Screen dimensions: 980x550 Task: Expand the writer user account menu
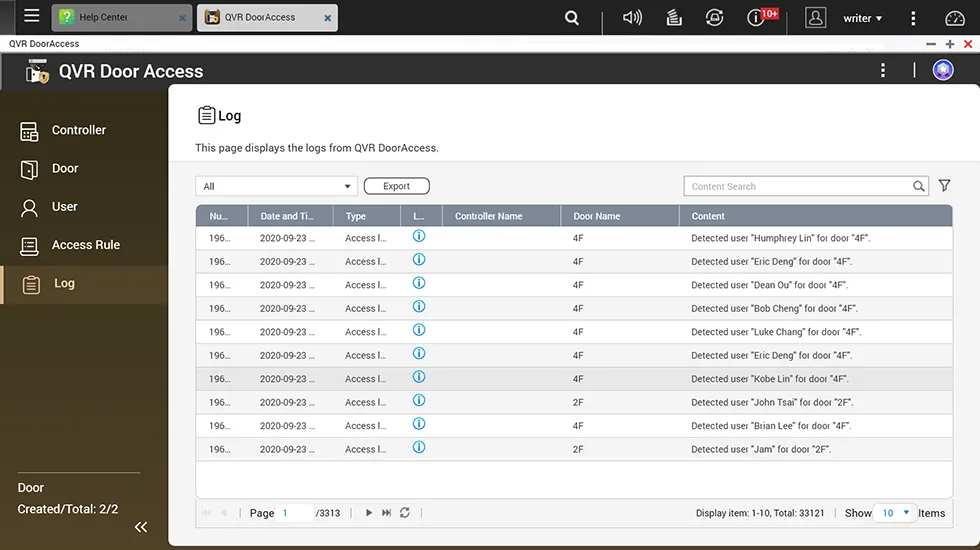pyautogui.click(x=862, y=18)
